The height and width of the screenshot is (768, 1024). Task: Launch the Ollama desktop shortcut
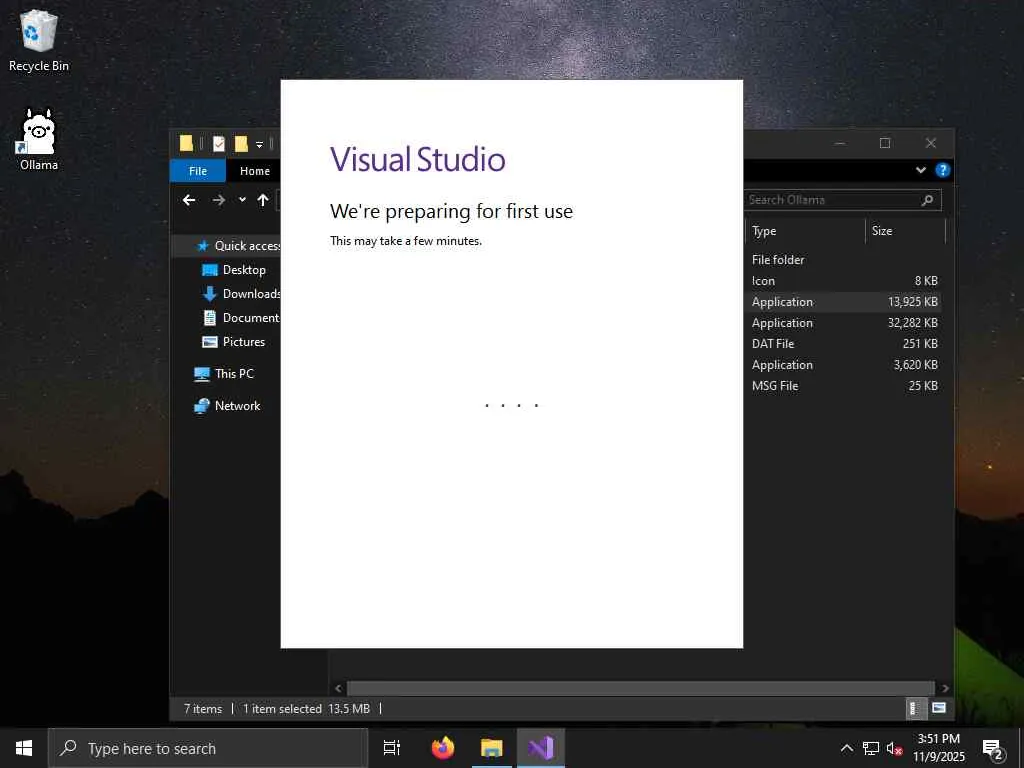(x=39, y=140)
